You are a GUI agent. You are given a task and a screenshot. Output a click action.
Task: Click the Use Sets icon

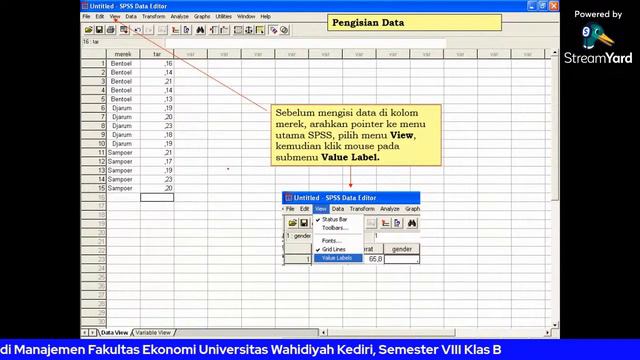284,30
